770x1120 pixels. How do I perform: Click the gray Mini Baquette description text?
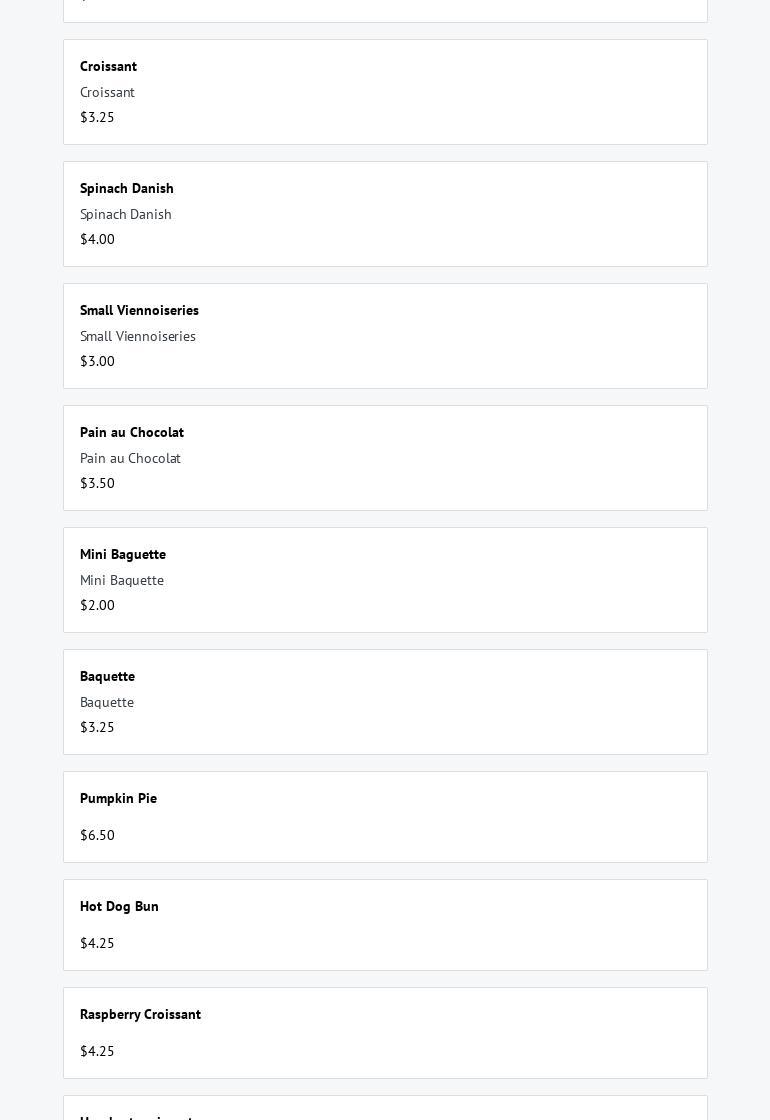122,580
